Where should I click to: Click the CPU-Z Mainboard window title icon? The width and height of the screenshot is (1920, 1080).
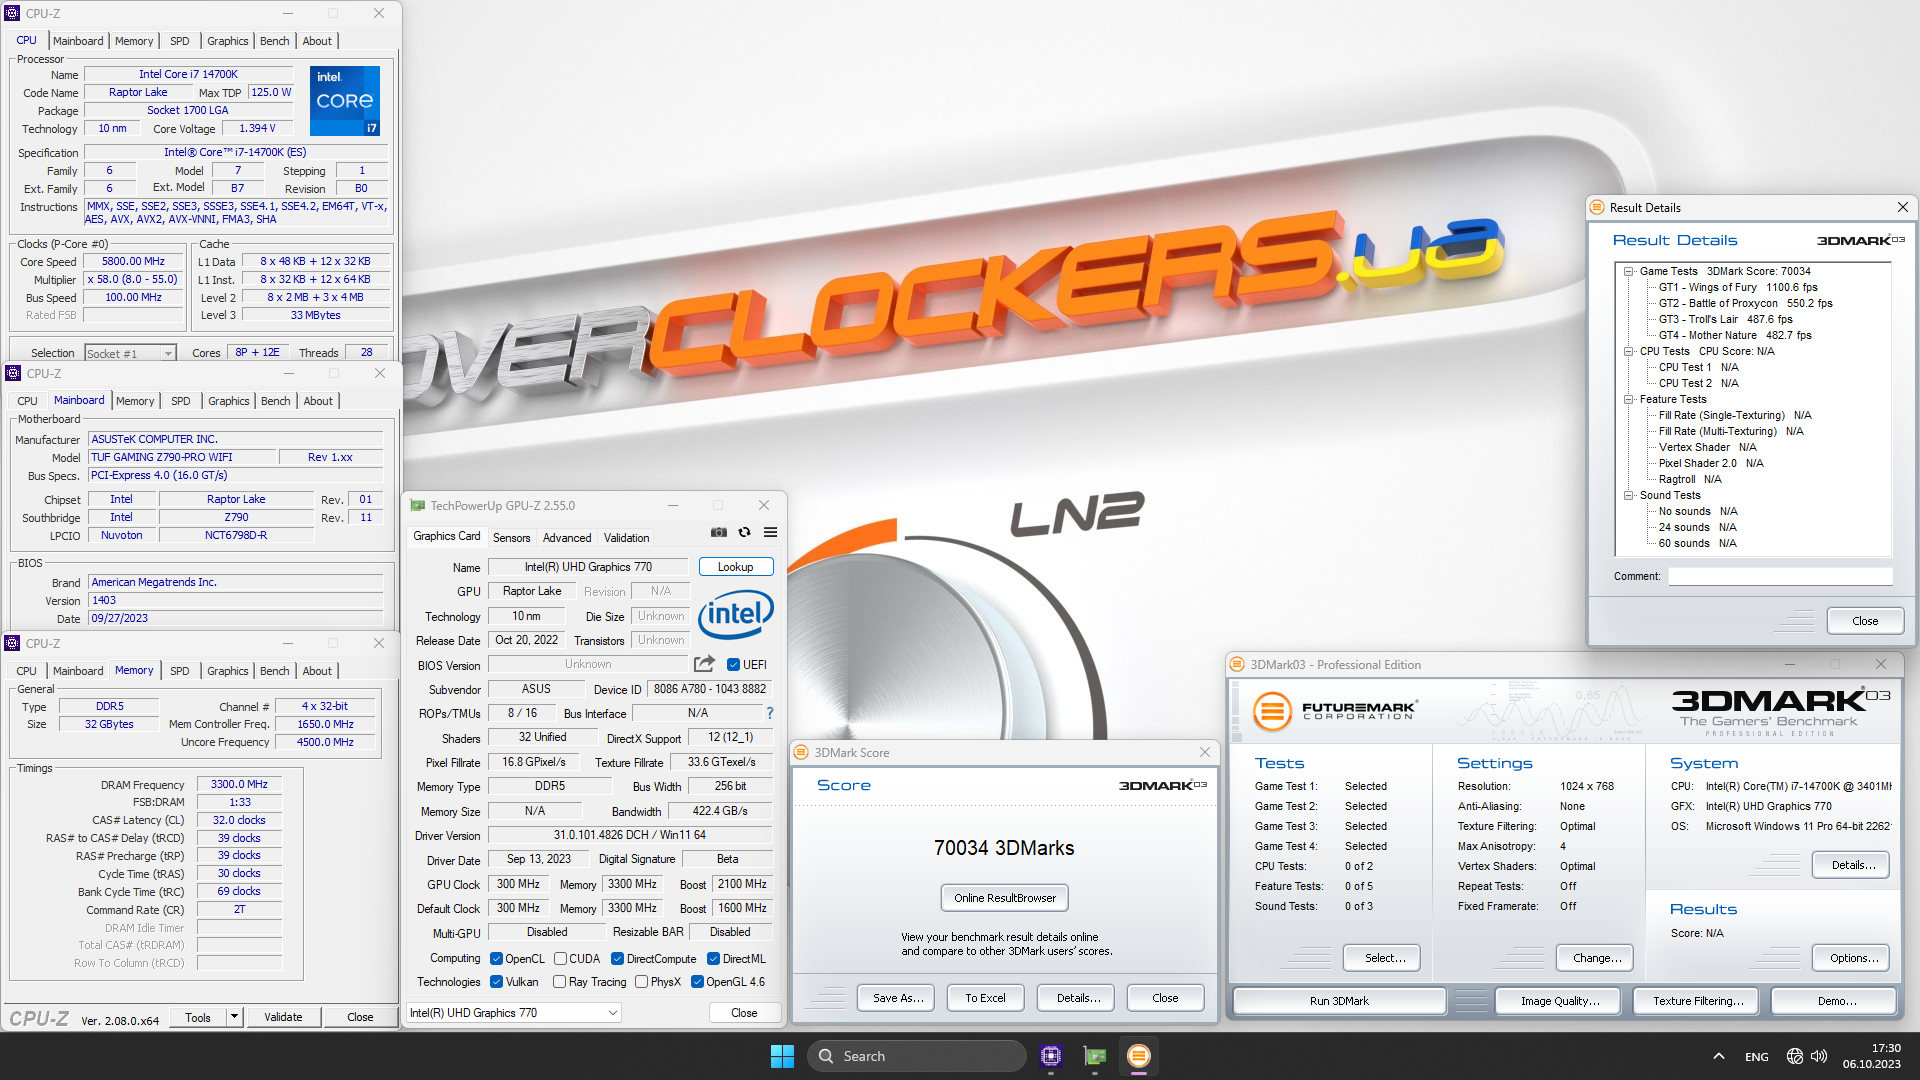coord(13,373)
